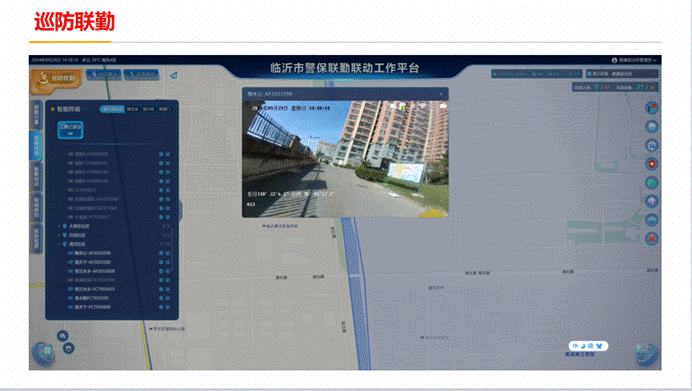Screen dimensions: 692x391
Task: Collapse the third region node above AF2033599
Action: pyautogui.click(x=60, y=244)
